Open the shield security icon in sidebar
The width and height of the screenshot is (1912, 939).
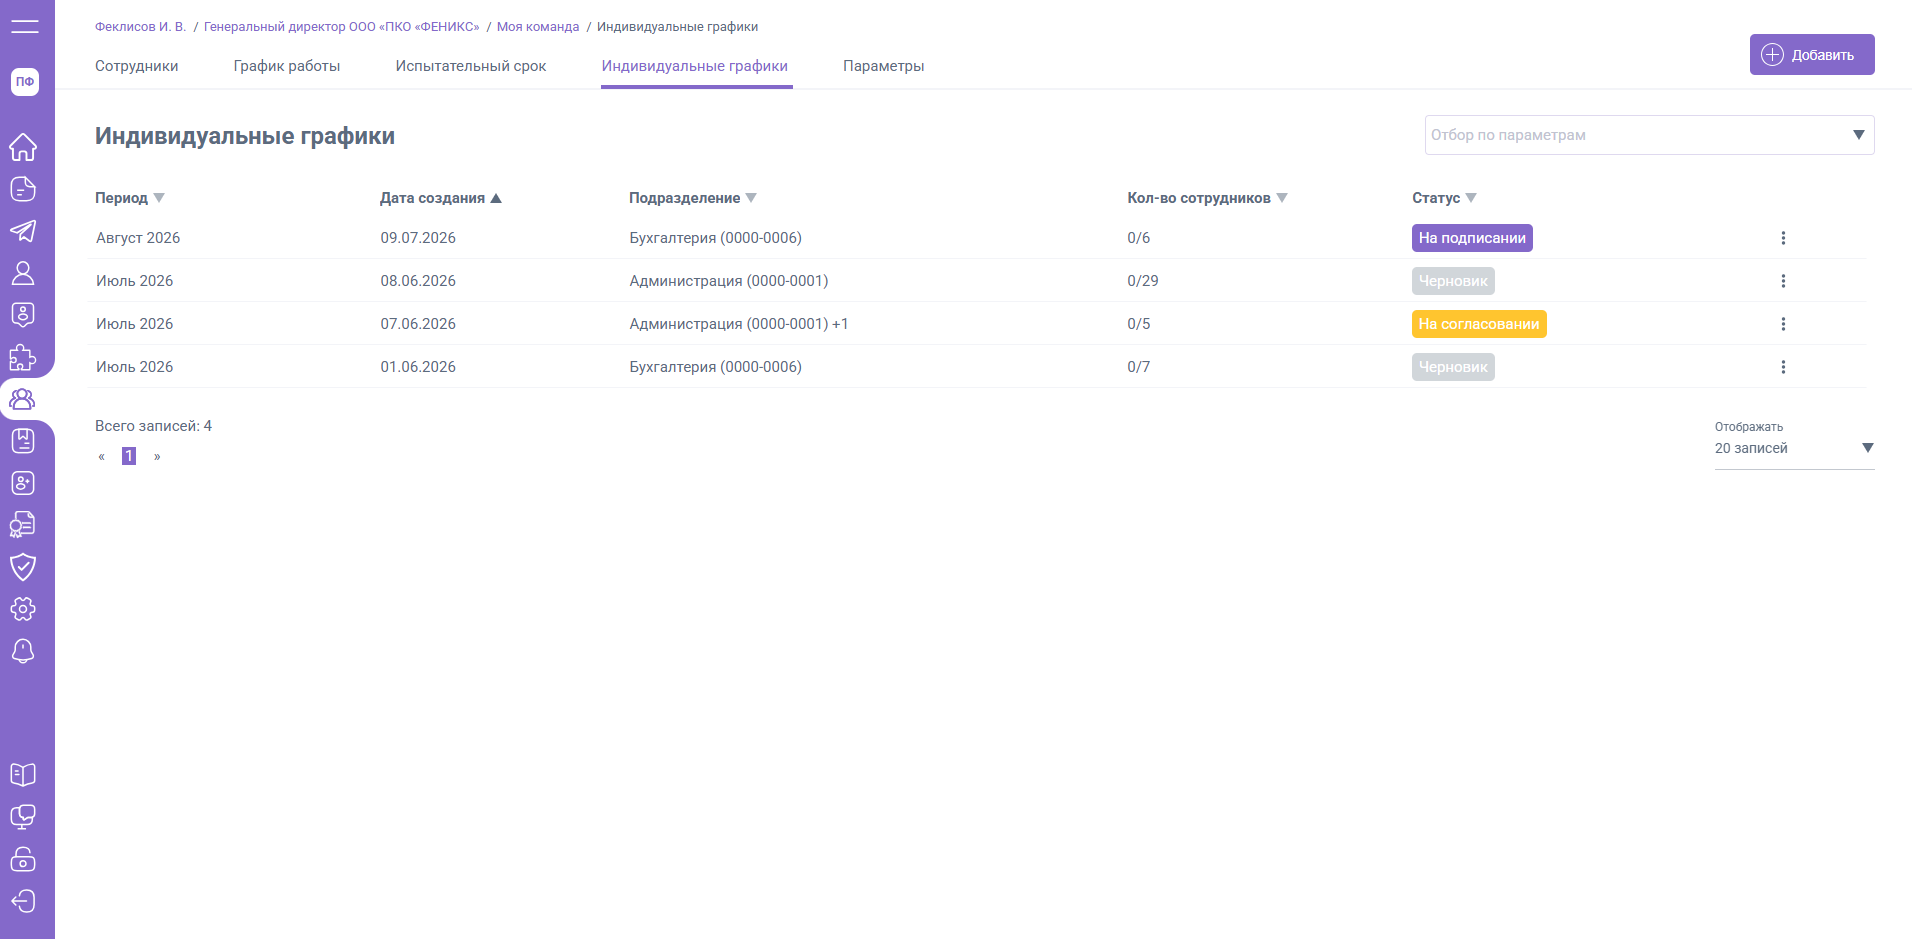coord(23,567)
